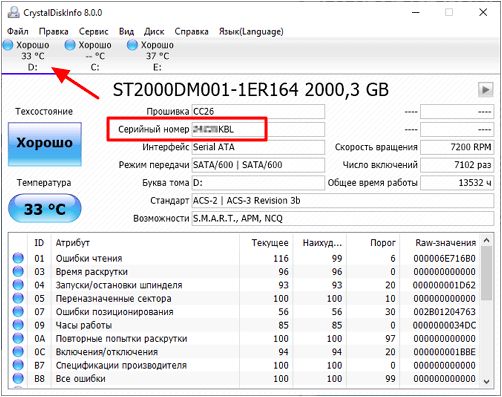Click the Интерфейс Serial ATA field
This screenshot has width=502, height=397.
click(x=258, y=147)
